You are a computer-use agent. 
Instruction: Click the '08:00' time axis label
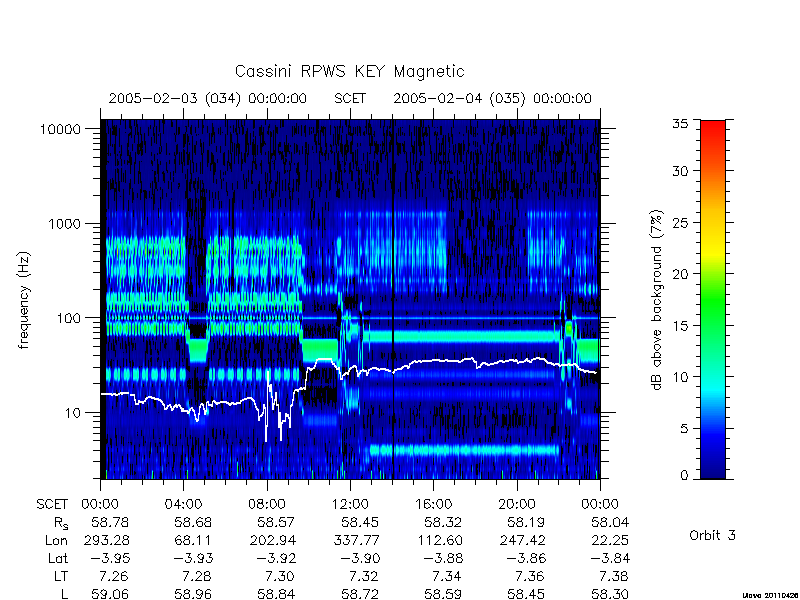tap(267, 504)
